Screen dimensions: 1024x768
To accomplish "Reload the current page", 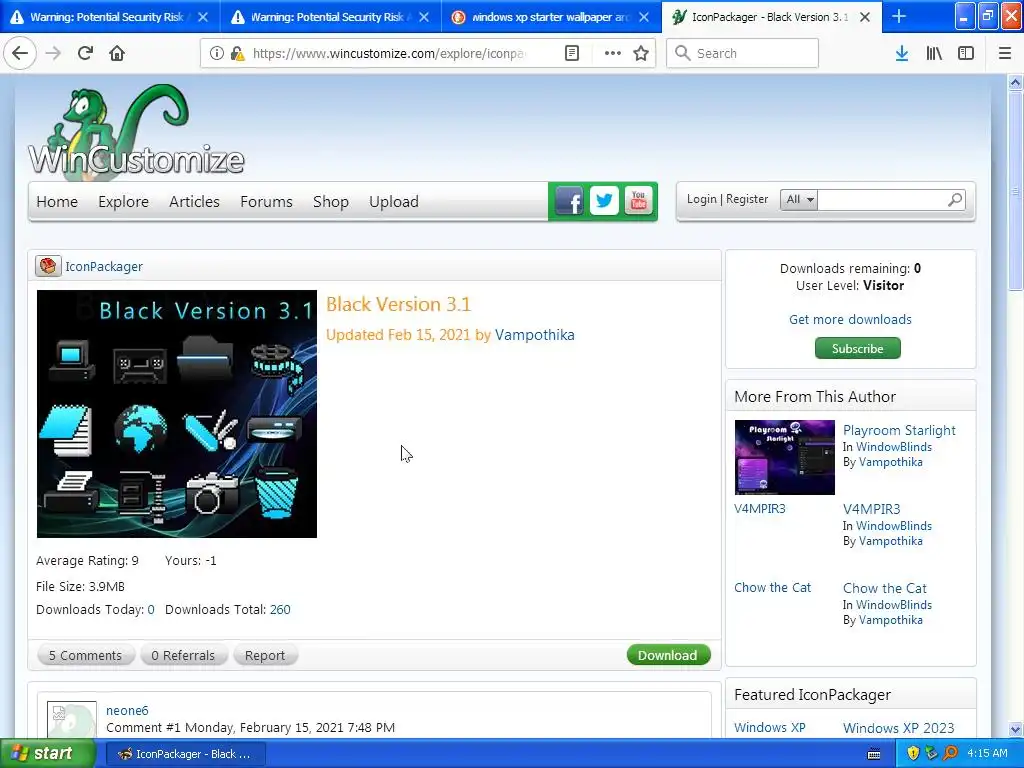I will [85, 53].
